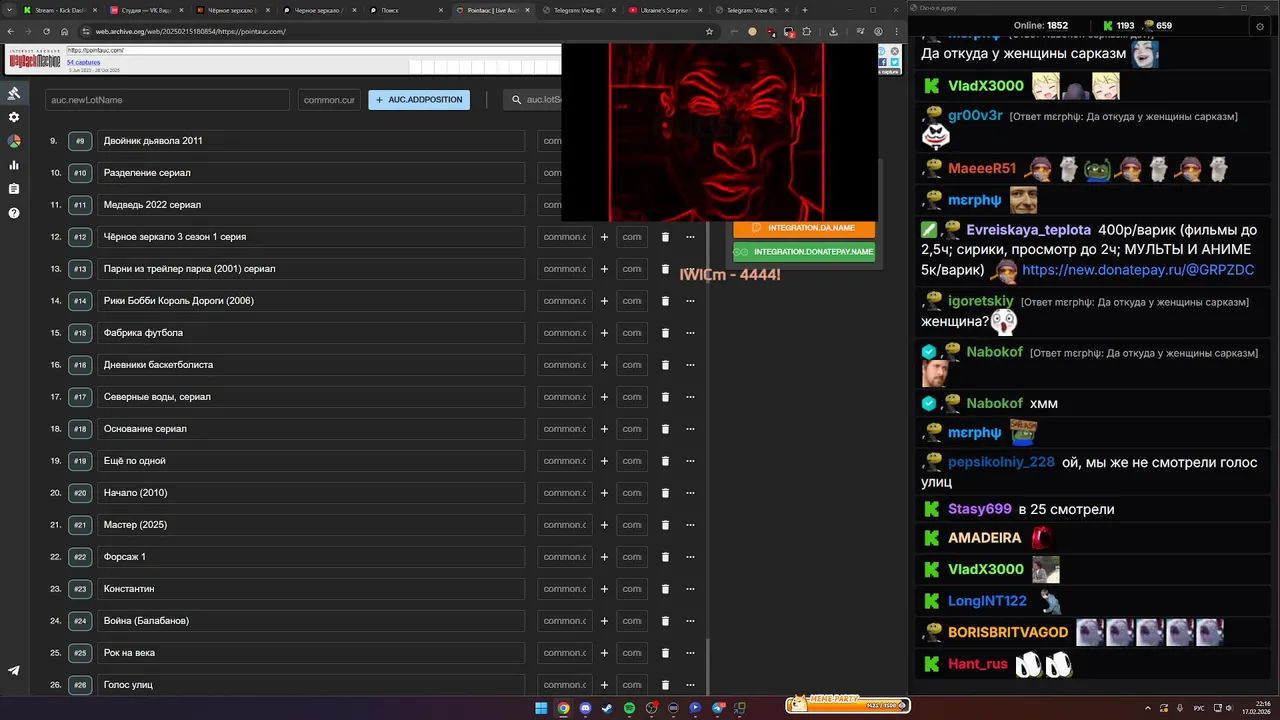Image resolution: width=1280 pixels, height=720 pixels.
Task: Delete lot Фабрика футбола
Action: tap(665, 333)
